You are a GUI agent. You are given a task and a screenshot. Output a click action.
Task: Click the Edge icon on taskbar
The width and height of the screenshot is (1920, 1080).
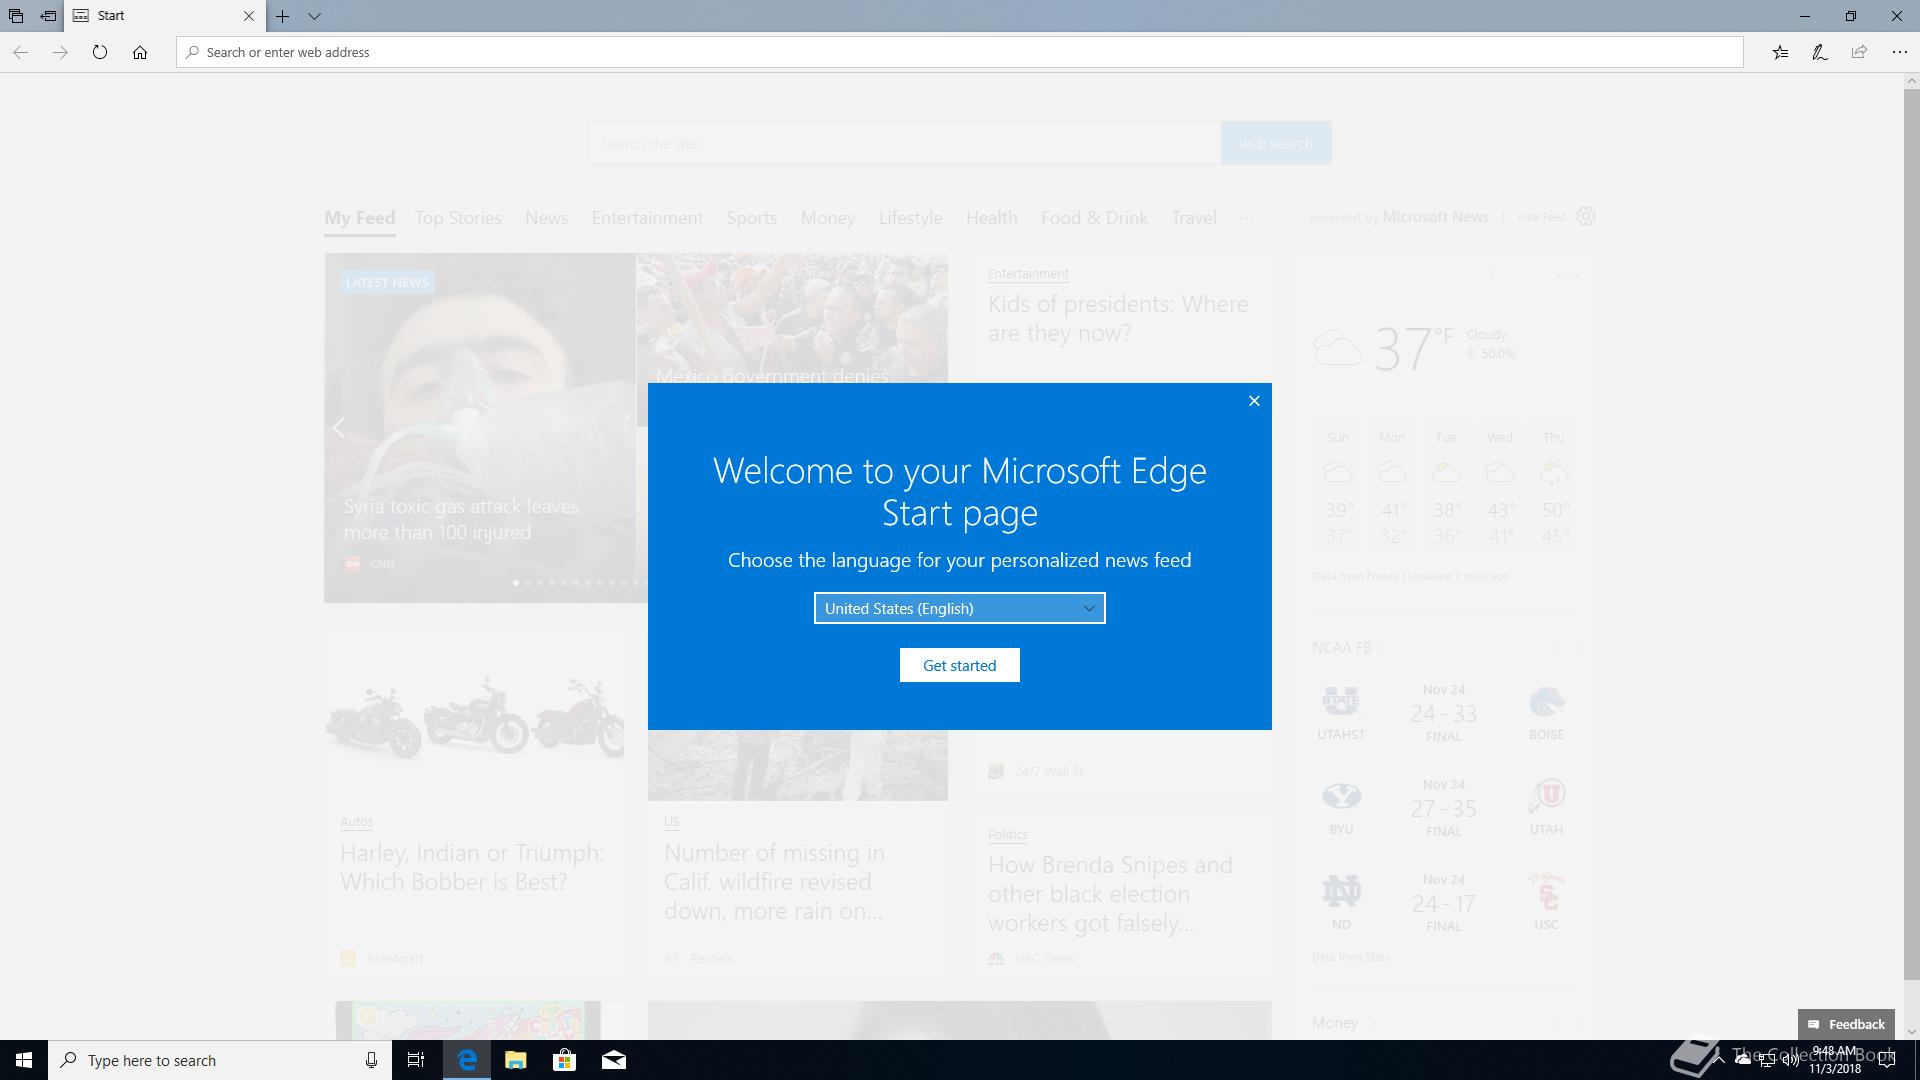pyautogui.click(x=467, y=1060)
